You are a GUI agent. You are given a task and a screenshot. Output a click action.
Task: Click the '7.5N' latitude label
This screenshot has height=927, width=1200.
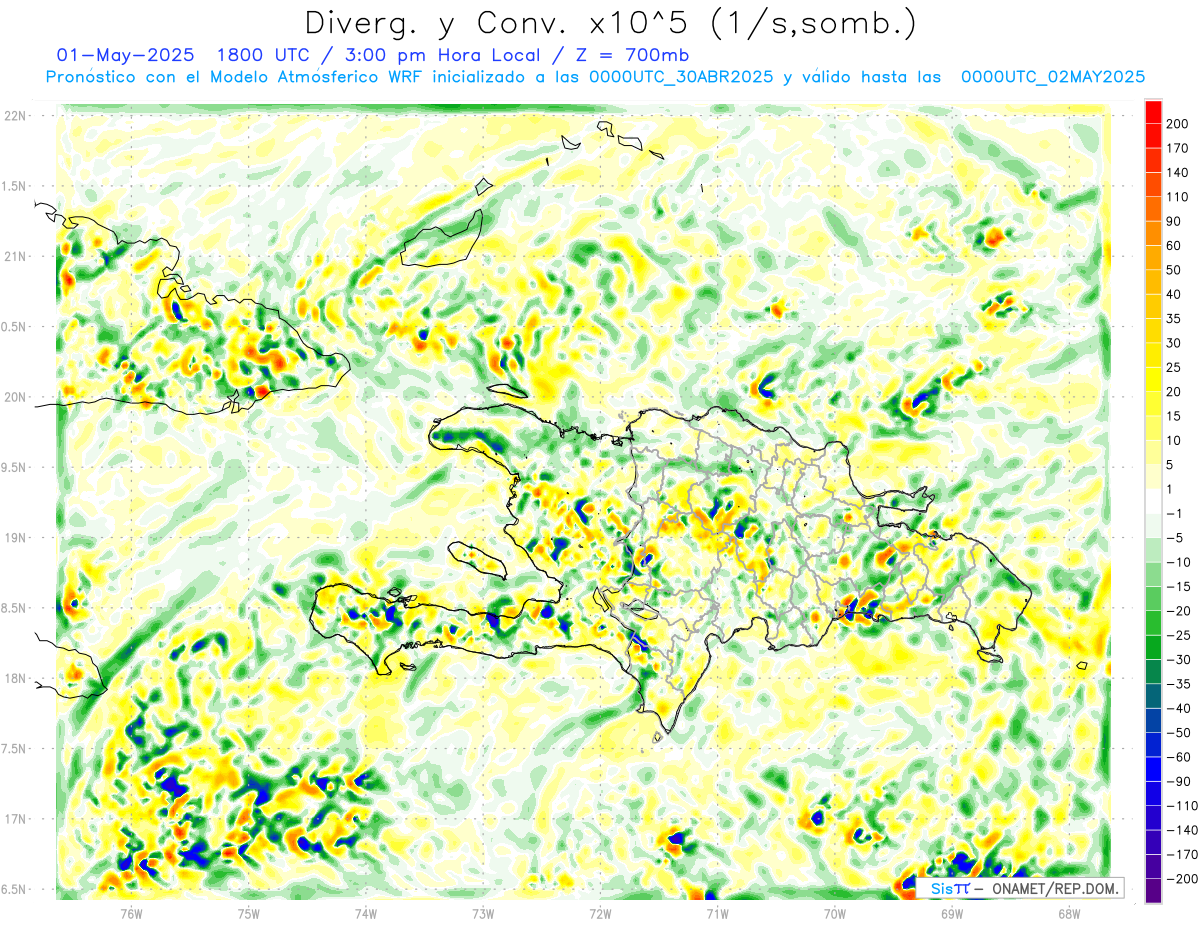tap(14, 749)
